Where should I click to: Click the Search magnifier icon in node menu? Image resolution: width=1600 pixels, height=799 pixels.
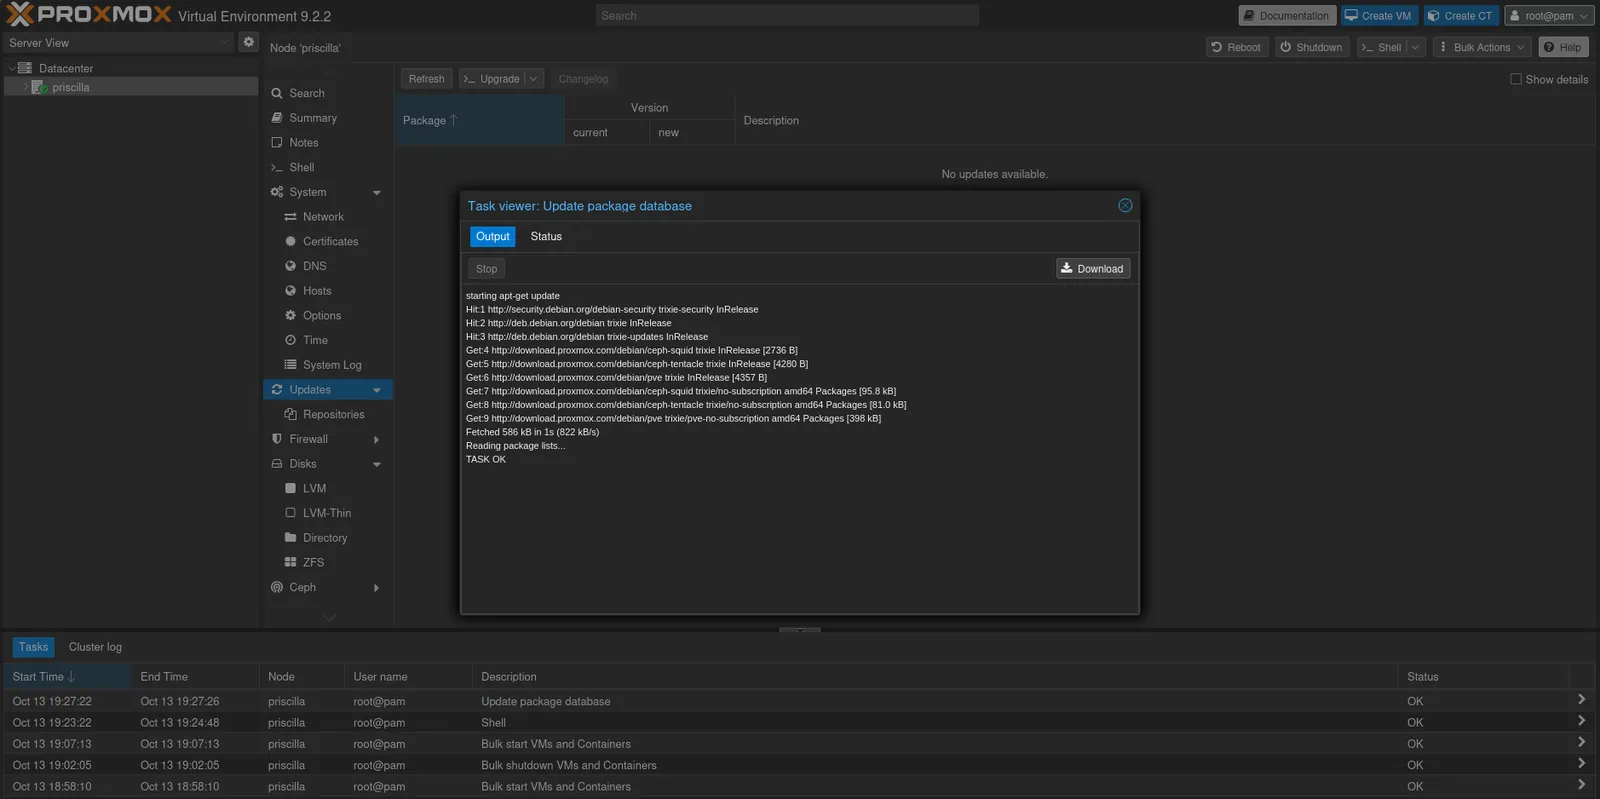(277, 93)
